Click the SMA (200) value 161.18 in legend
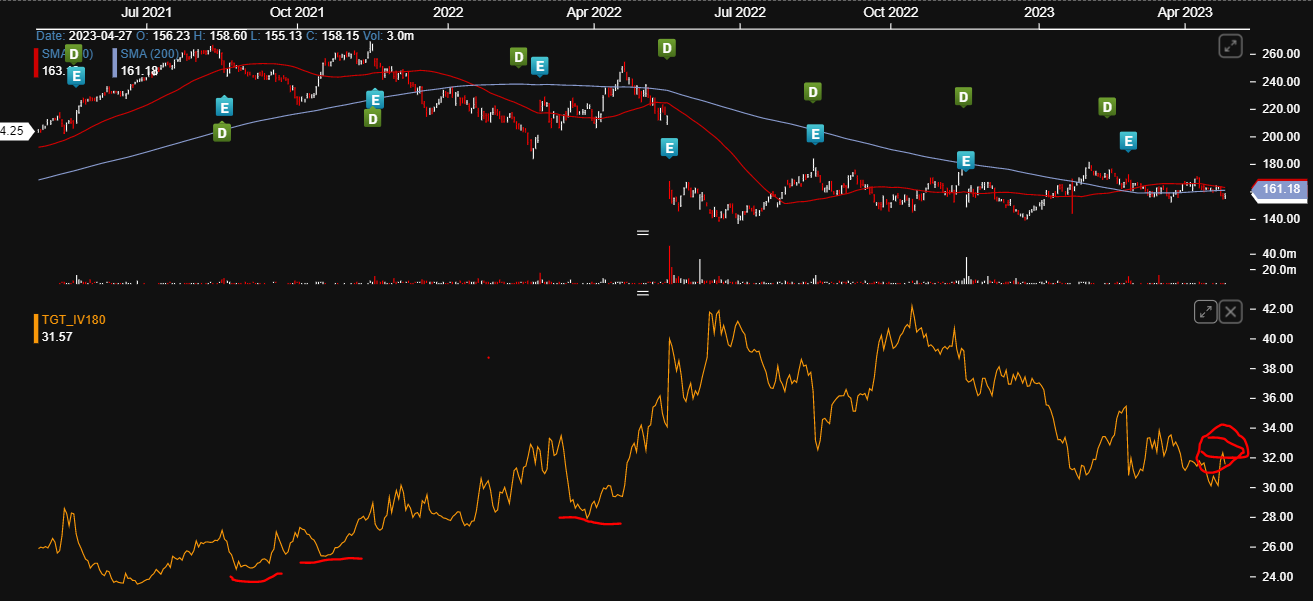Screen dimensions: 1313x601 coord(139,70)
